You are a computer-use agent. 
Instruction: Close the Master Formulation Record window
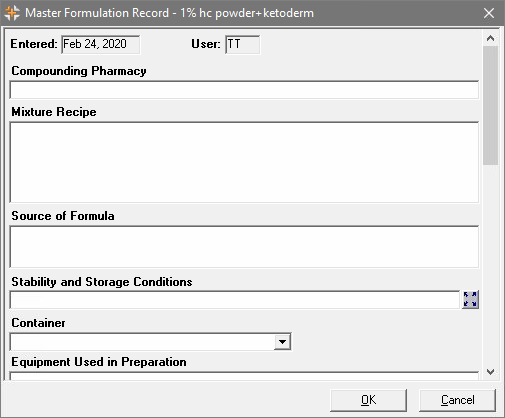489,13
